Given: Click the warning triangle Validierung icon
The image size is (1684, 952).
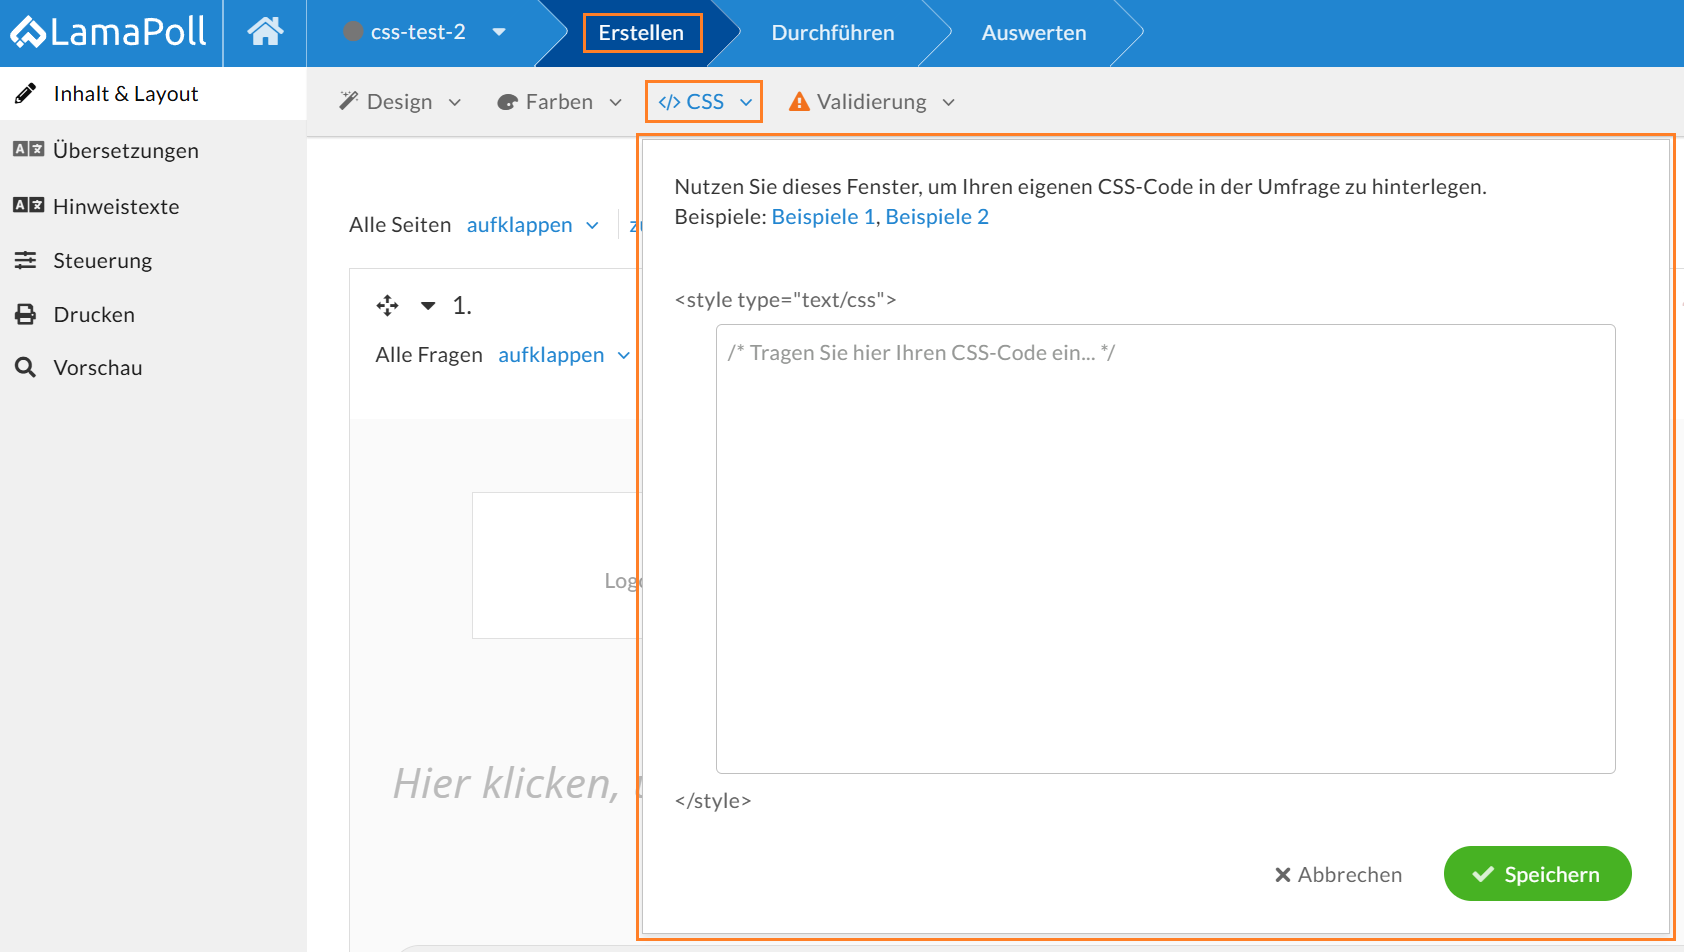Looking at the screenshot, I should pyautogui.click(x=799, y=101).
